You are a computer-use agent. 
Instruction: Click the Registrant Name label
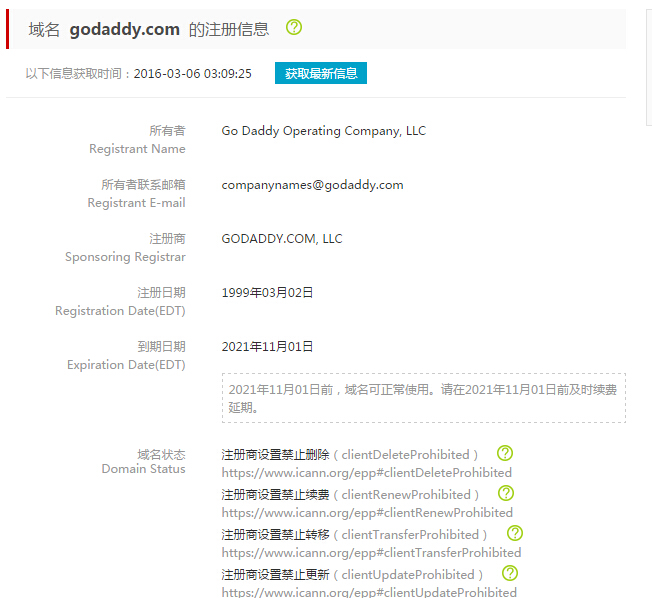click(137, 149)
